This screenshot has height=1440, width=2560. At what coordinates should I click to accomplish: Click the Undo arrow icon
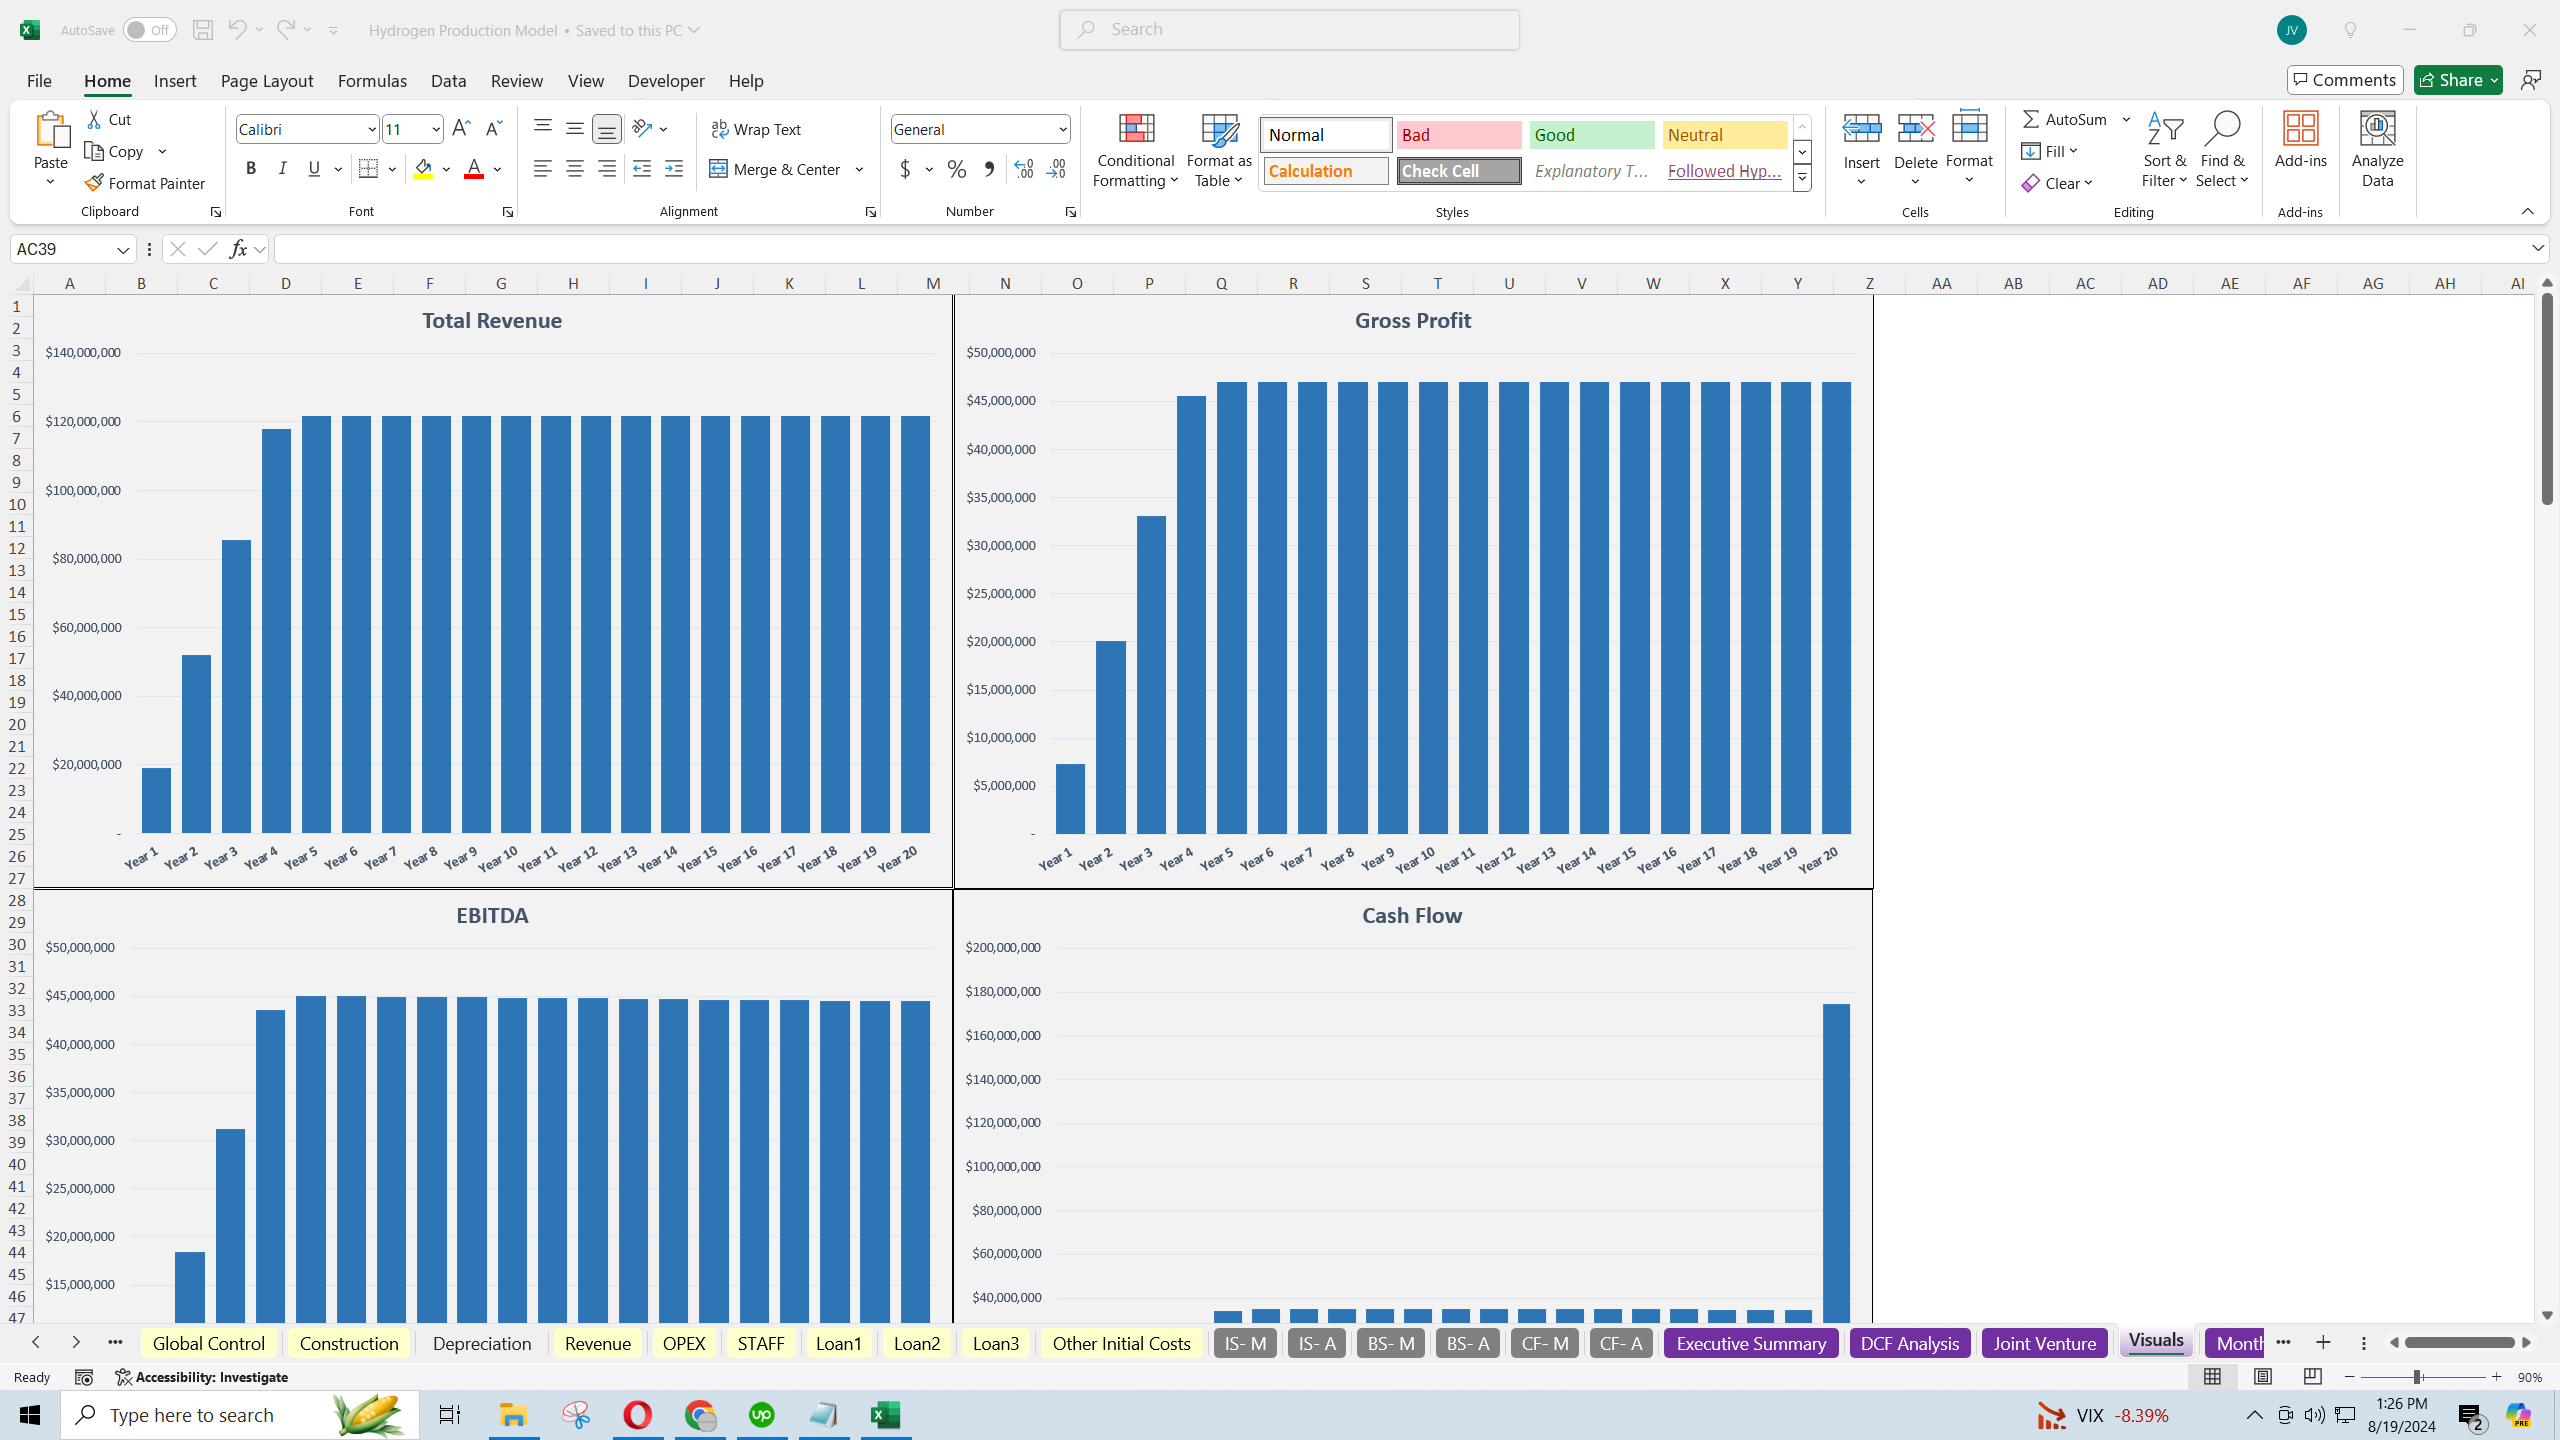pos(236,30)
